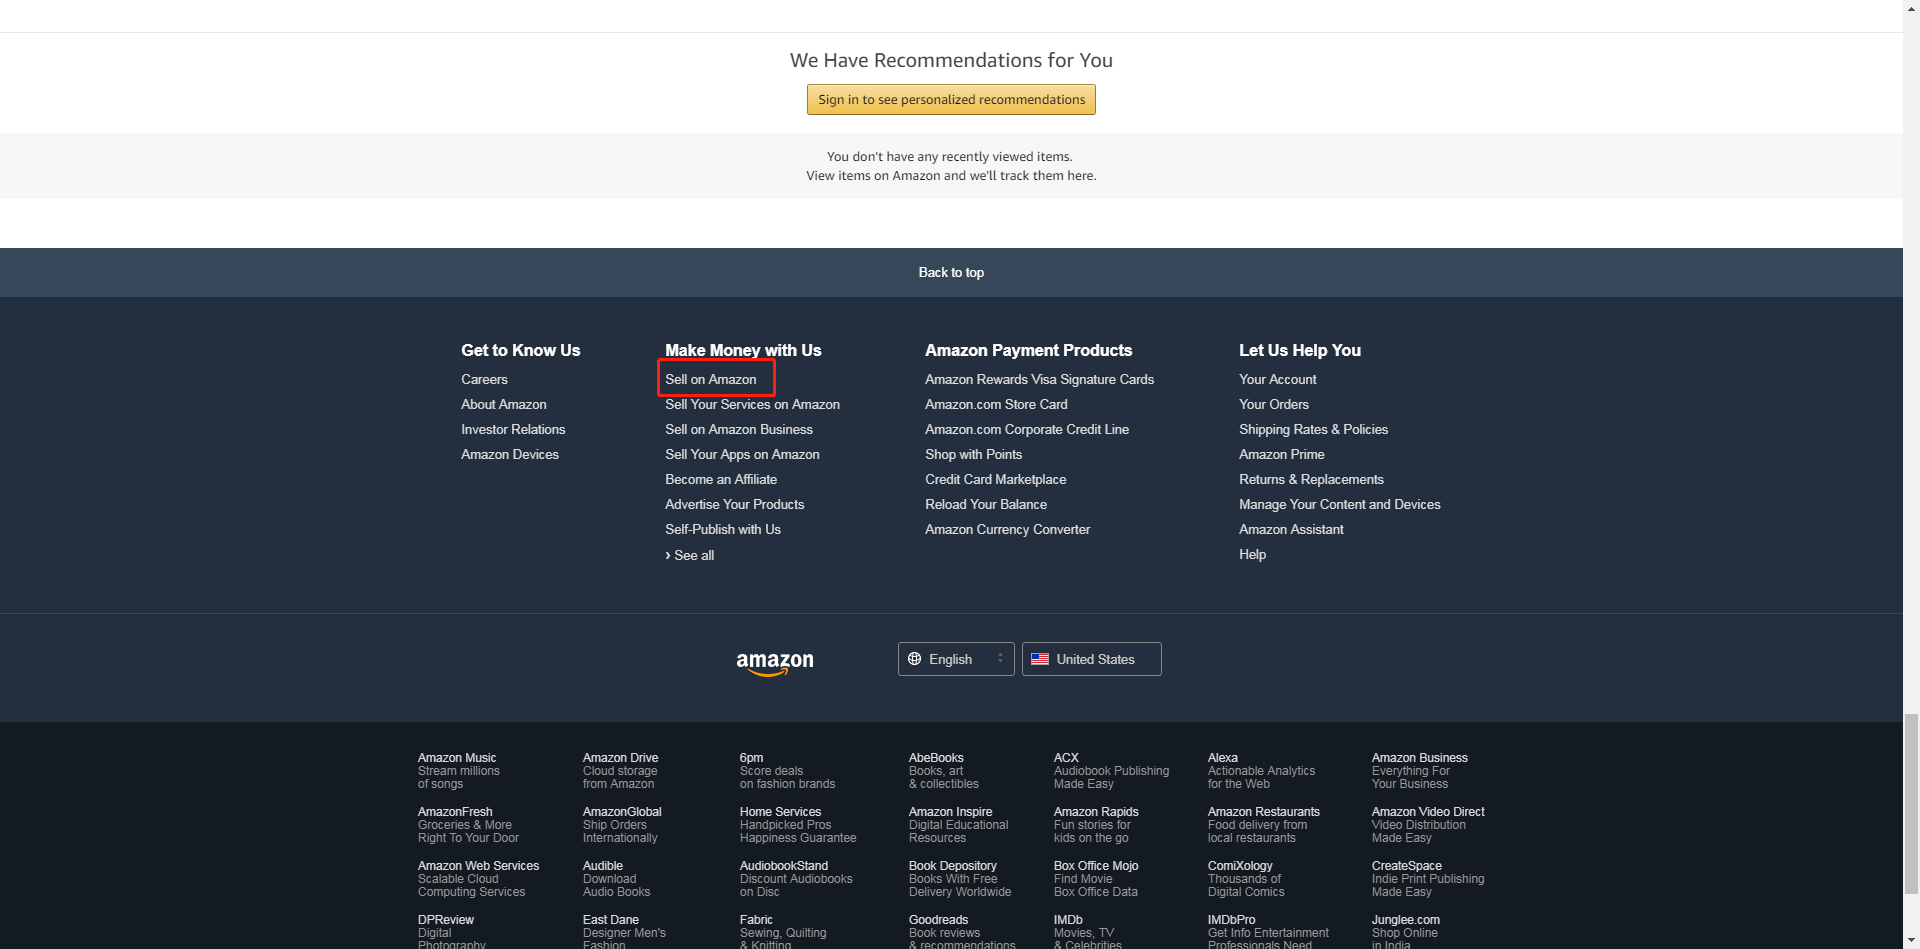The width and height of the screenshot is (1920, 949).
Task: Click Sign in to see personalized recommendations
Action: coord(951,99)
